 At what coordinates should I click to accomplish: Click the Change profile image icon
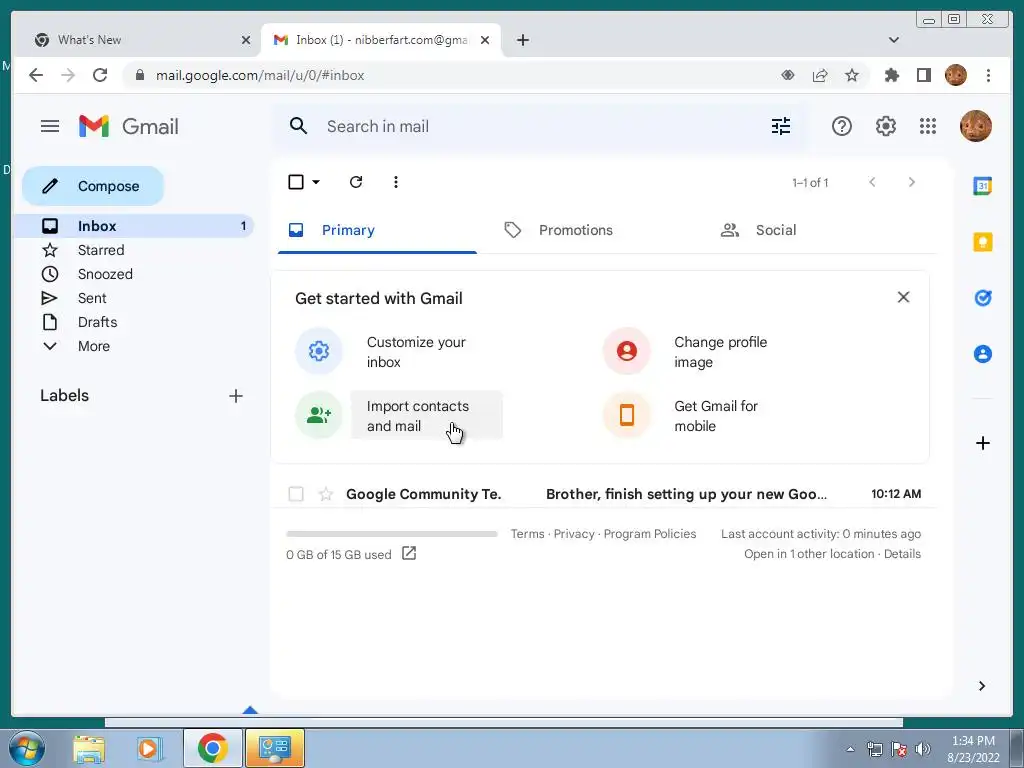[627, 351]
